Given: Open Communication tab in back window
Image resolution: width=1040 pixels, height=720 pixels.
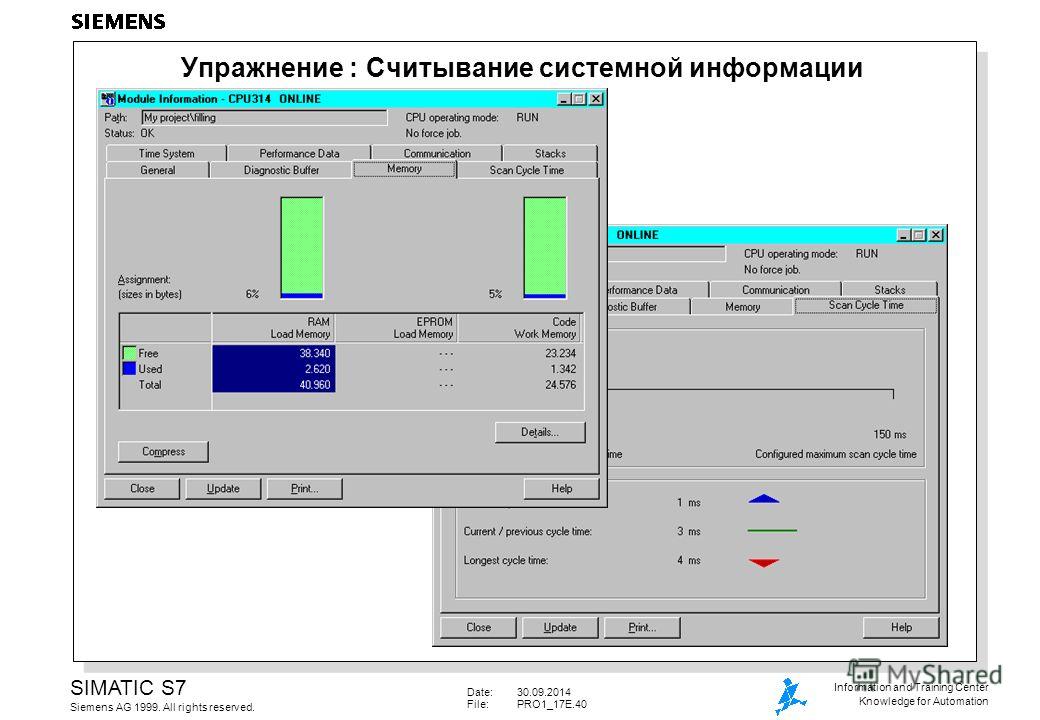Looking at the screenshot, I should pos(775,290).
